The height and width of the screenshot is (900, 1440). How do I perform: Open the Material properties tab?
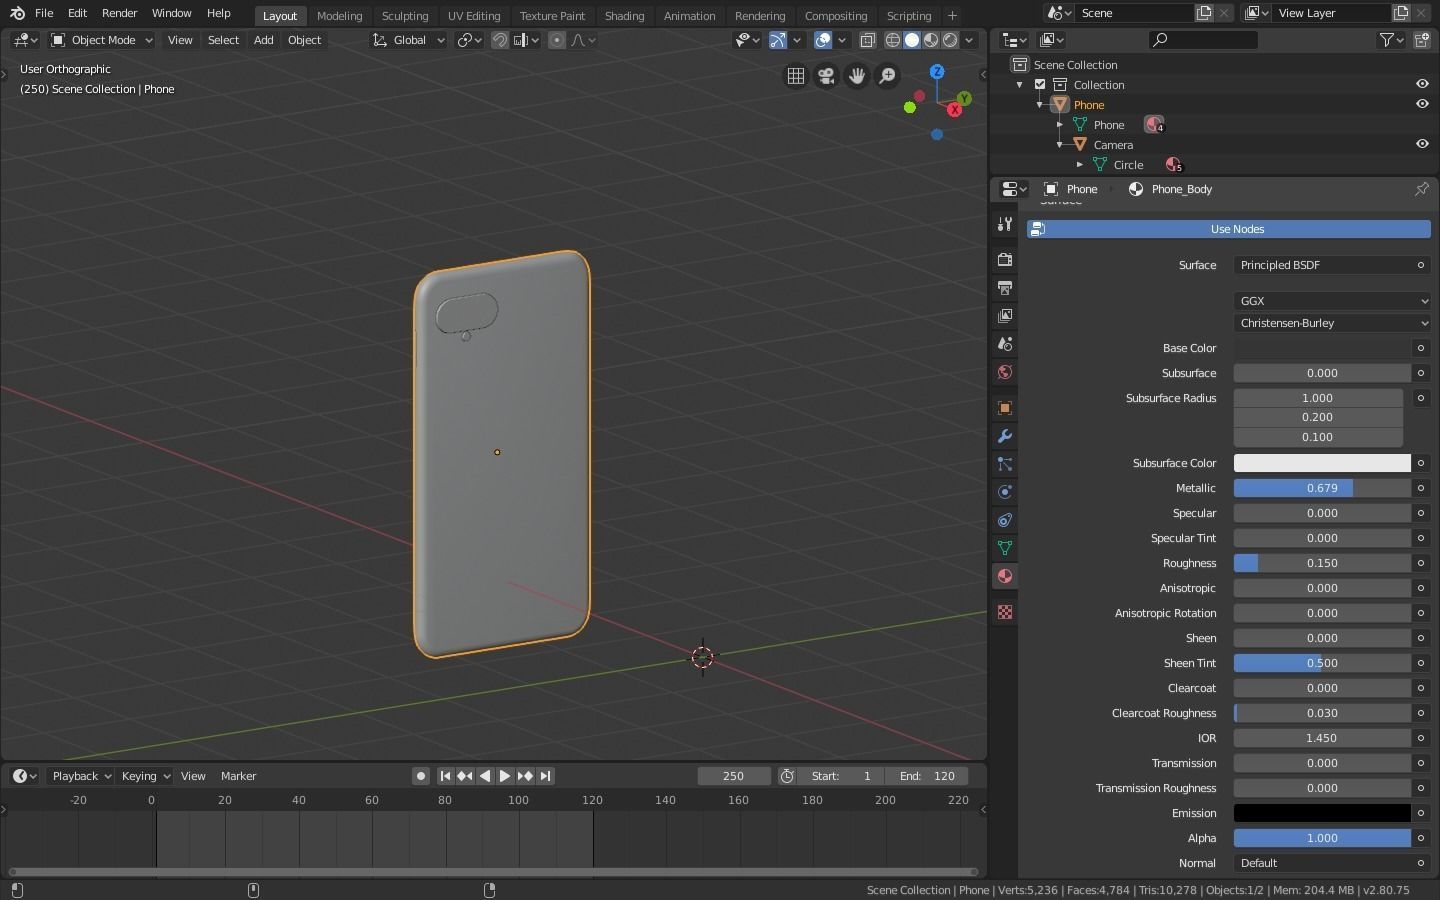(1005, 576)
